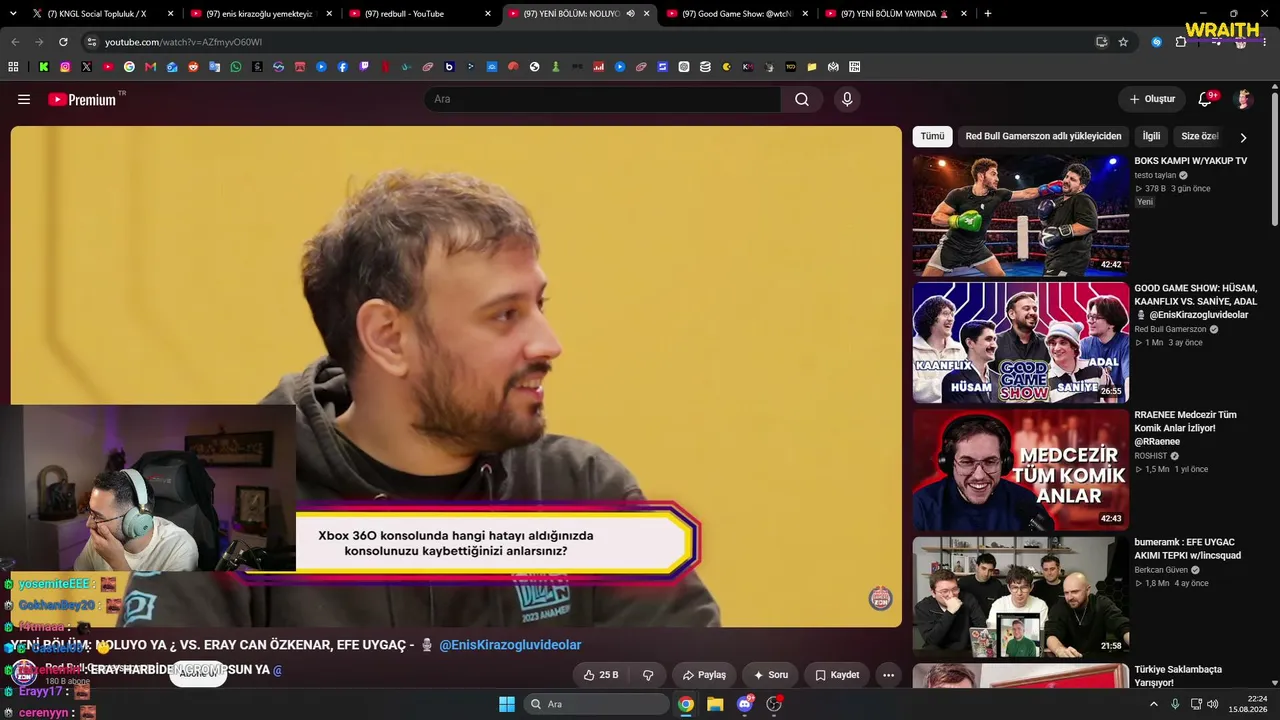
Task: Open the GOOD GAME SHOW Hüsam Kaanflix thumbnail
Action: [x=1020, y=343]
